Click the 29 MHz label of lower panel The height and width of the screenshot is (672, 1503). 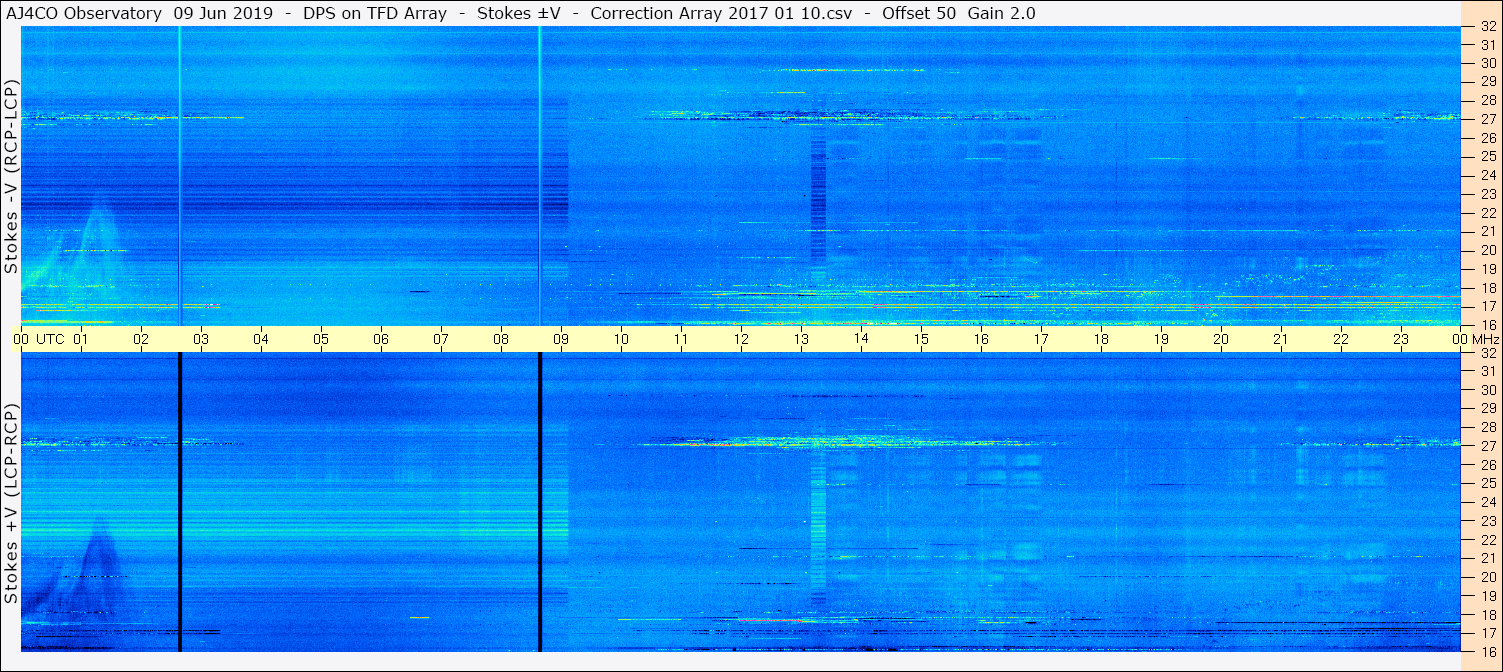1487,408
